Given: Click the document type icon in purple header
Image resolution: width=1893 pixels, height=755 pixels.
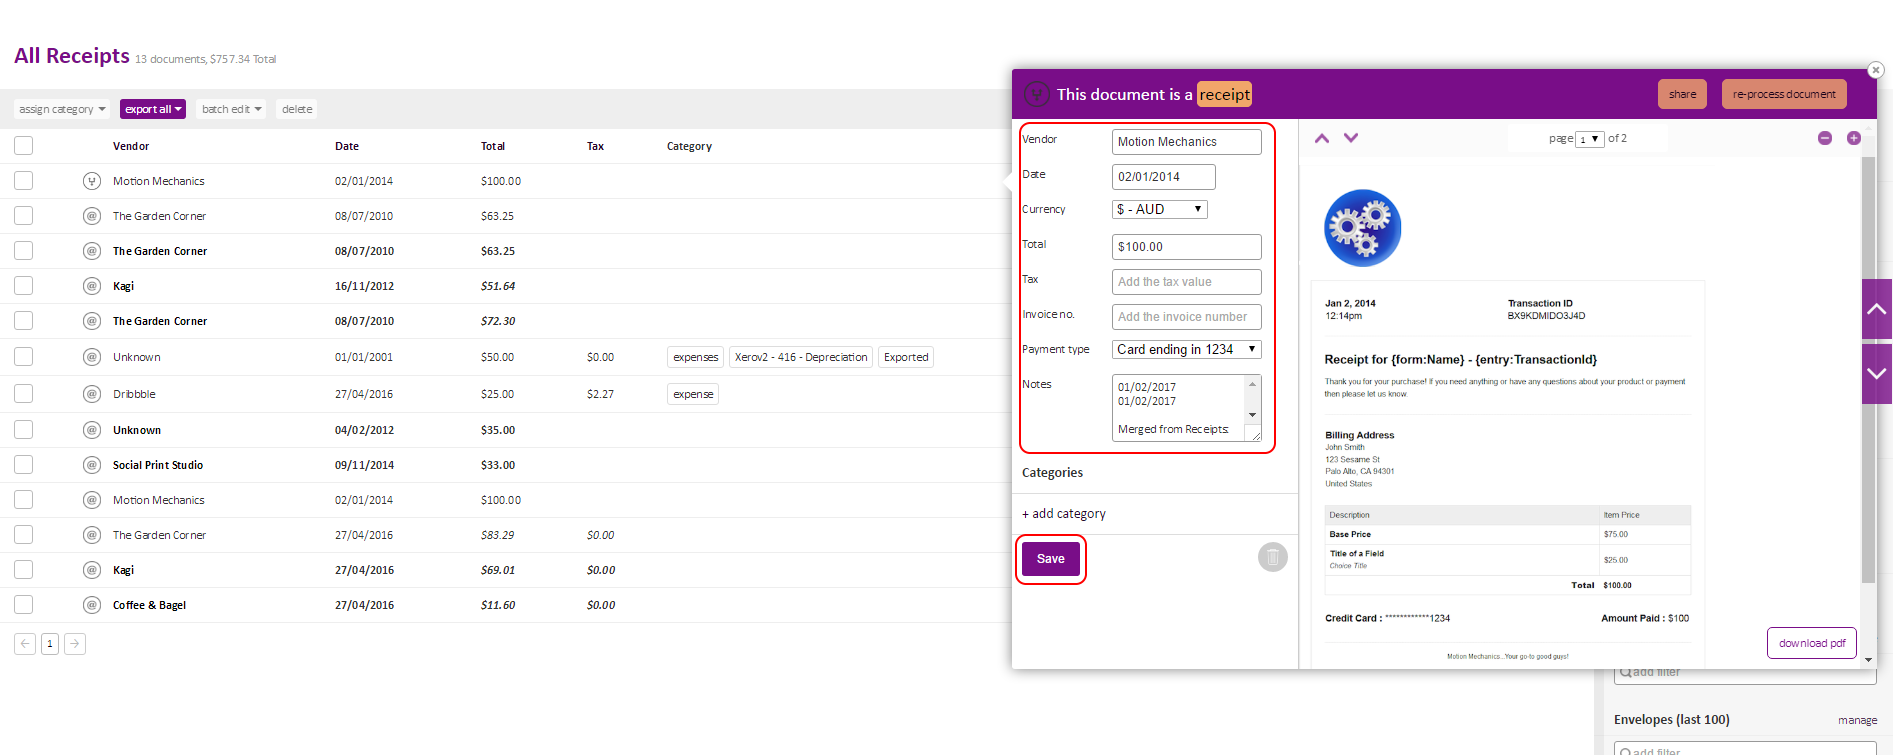Looking at the screenshot, I should coord(1037,94).
